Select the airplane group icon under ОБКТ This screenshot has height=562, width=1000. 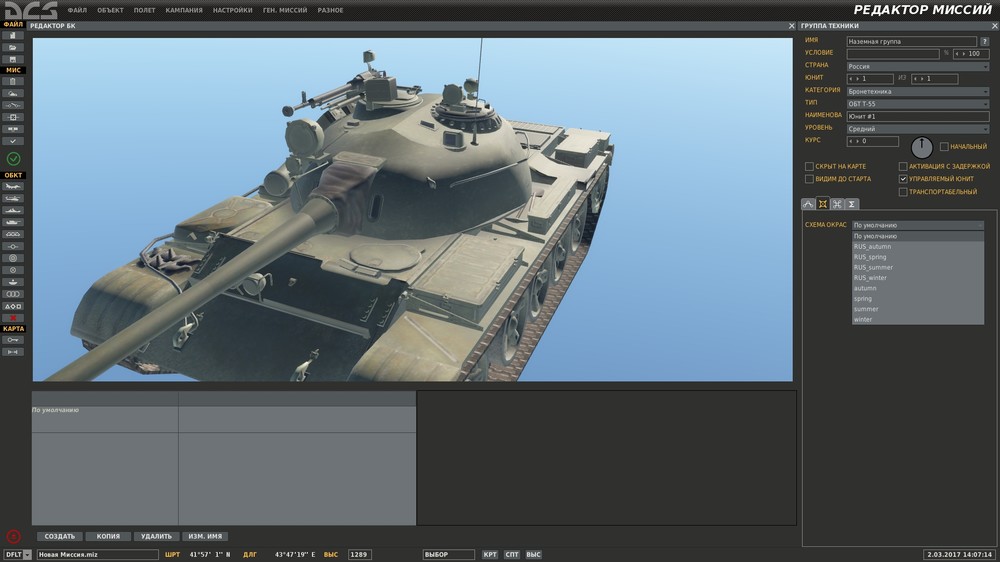pyautogui.click(x=13, y=186)
